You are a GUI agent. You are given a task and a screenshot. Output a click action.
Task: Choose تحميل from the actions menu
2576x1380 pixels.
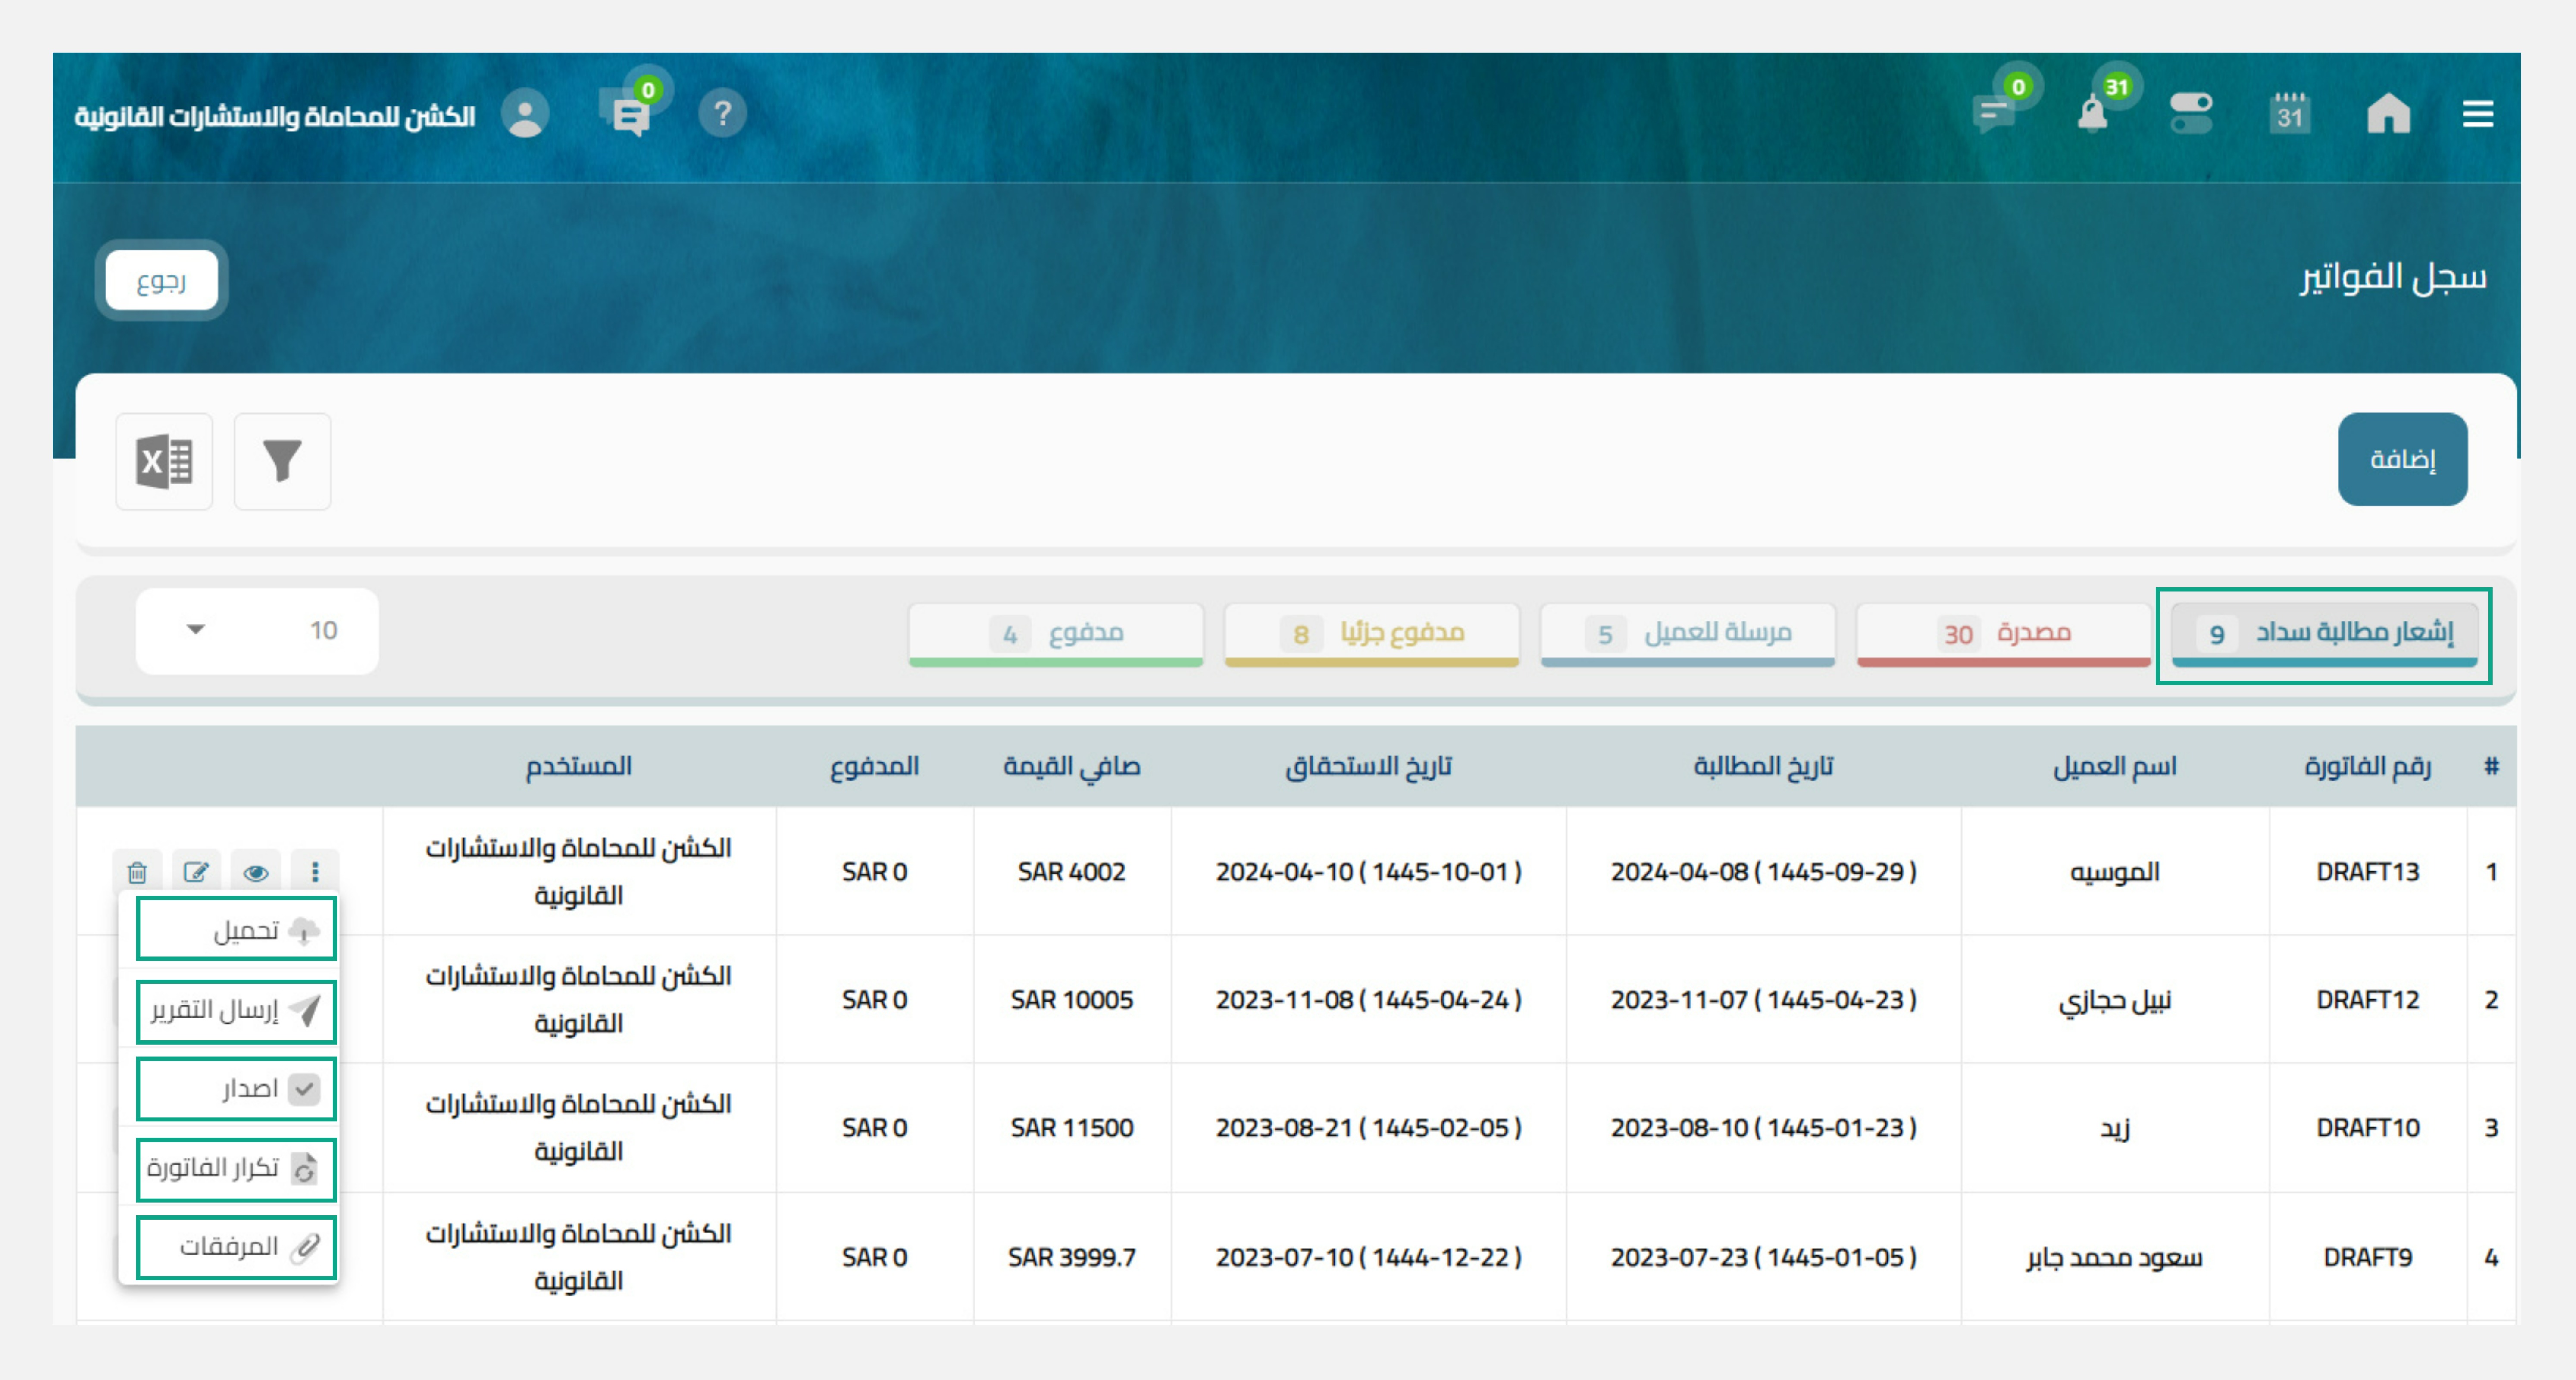(236, 930)
